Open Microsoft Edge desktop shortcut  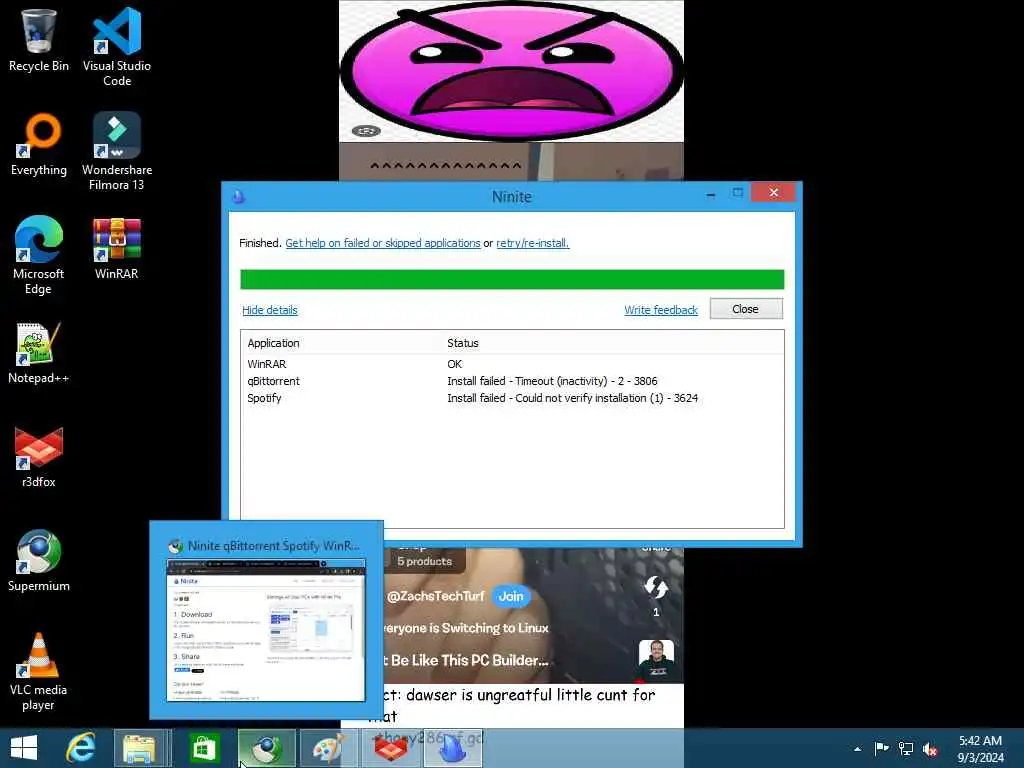click(x=39, y=255)
